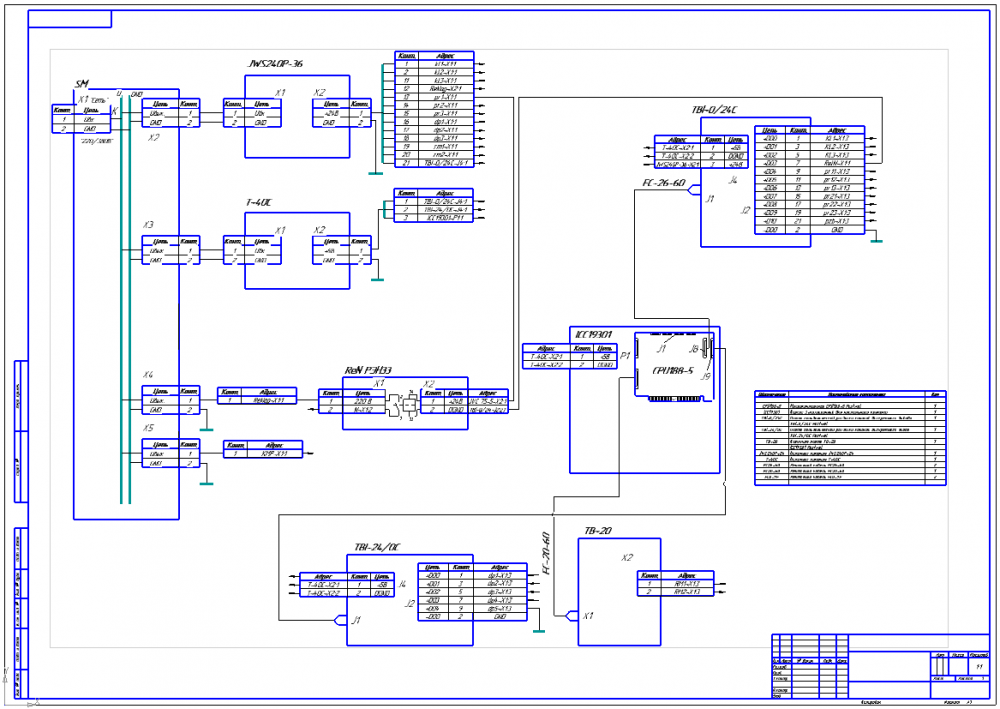Click the T-40C power supply label
1000x709 pixels.
(259, 203)
